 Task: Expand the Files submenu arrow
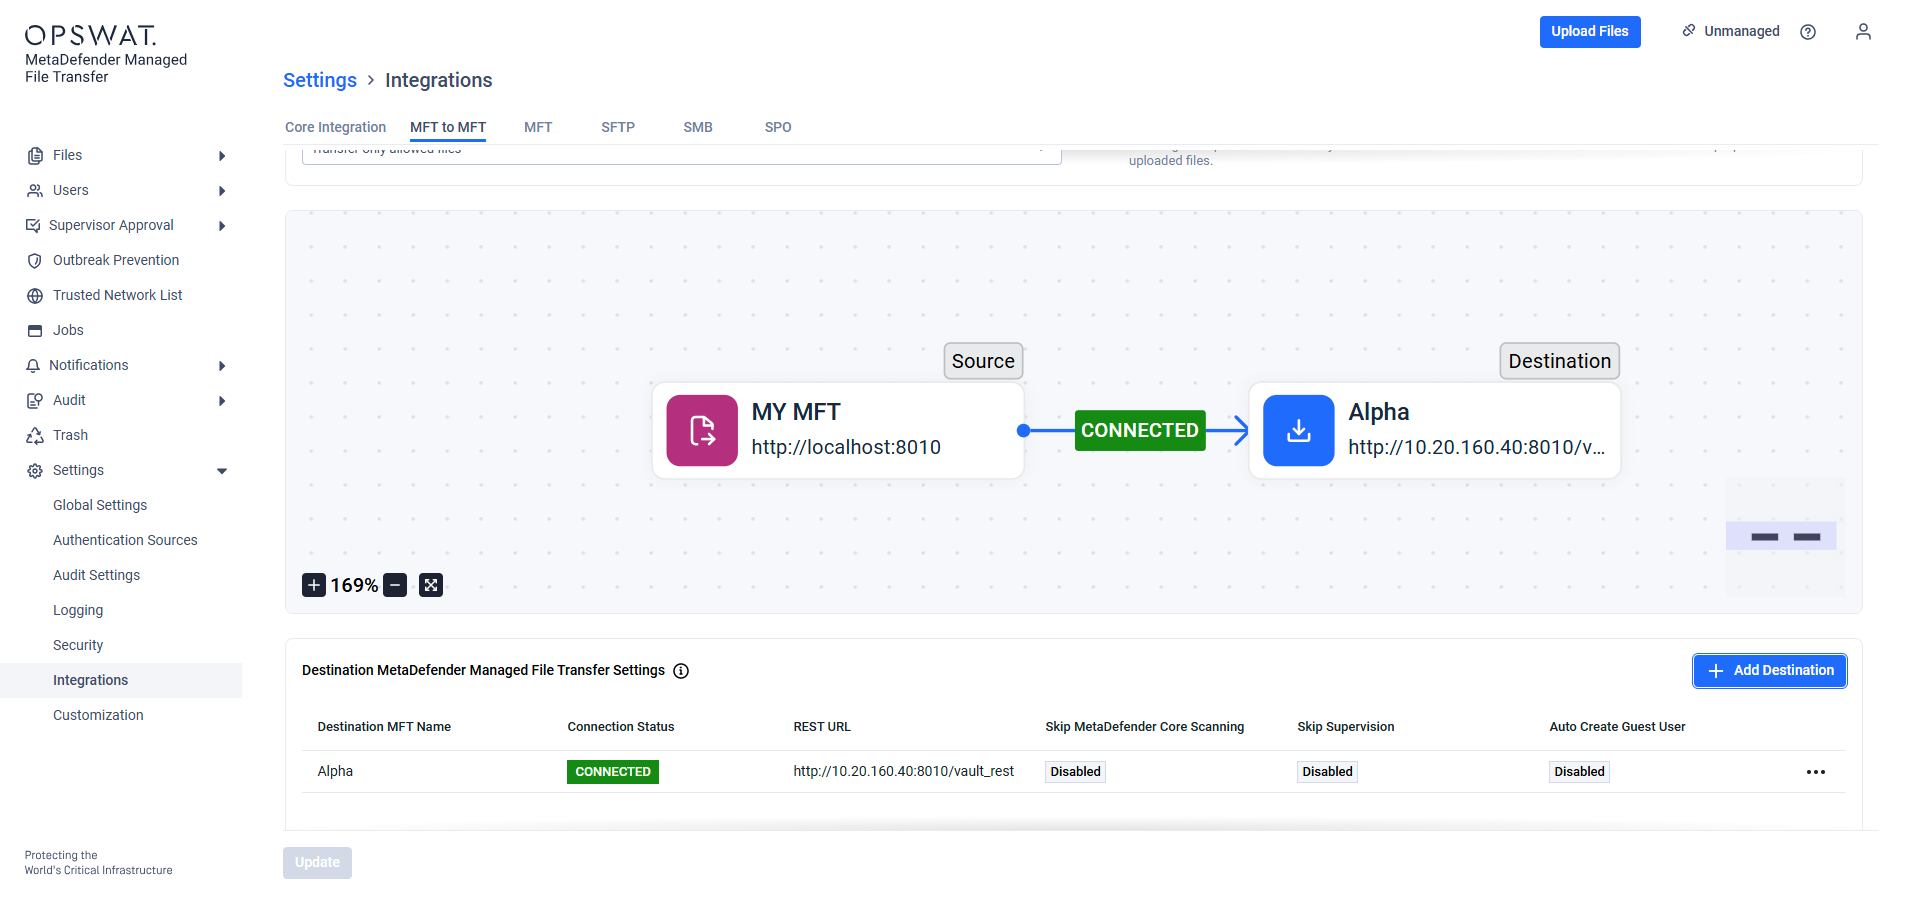pyautogui.click(x=222, y=156)
